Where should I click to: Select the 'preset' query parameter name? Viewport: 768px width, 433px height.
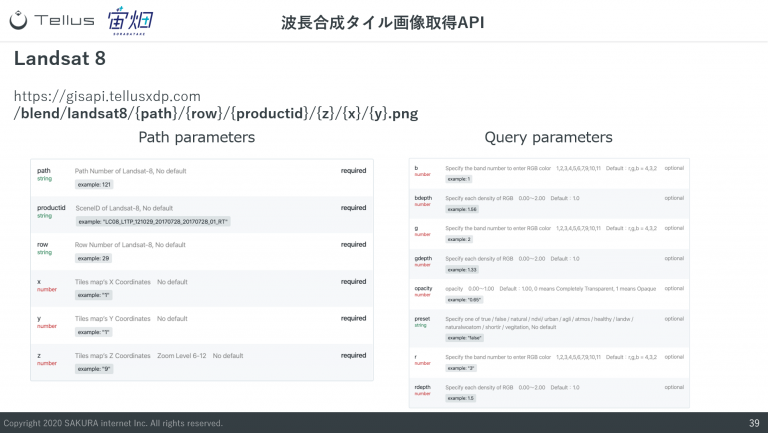tap(422, 319)
